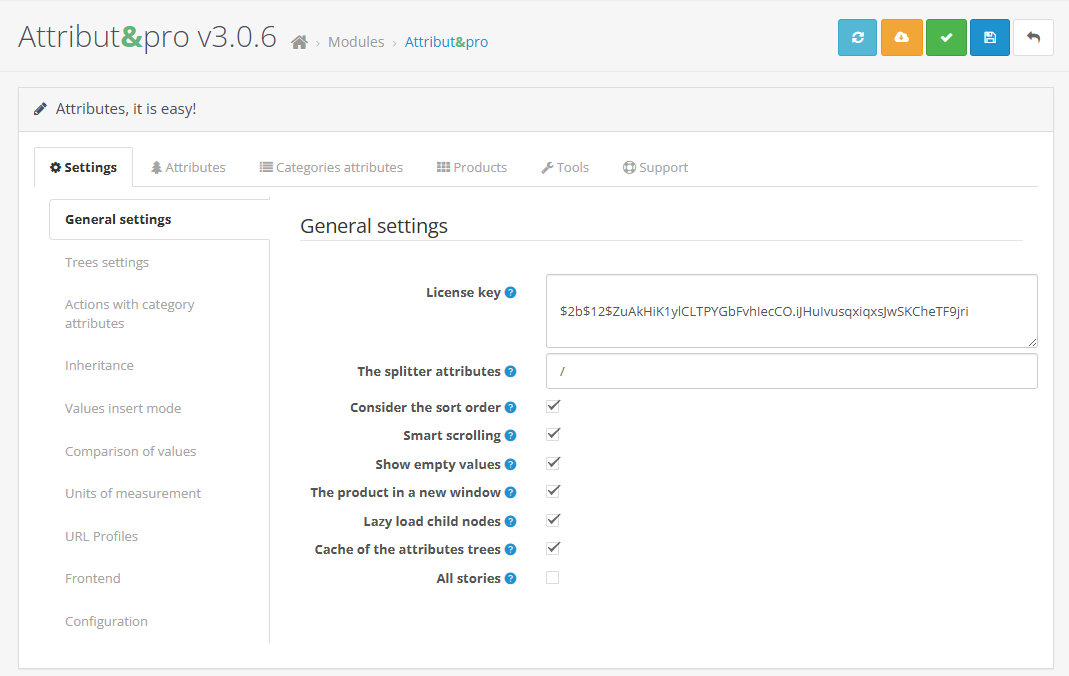The width and height of the screenshot is (1069, 676).
Task: Open the Tools tab
Action: coord(565,167)
